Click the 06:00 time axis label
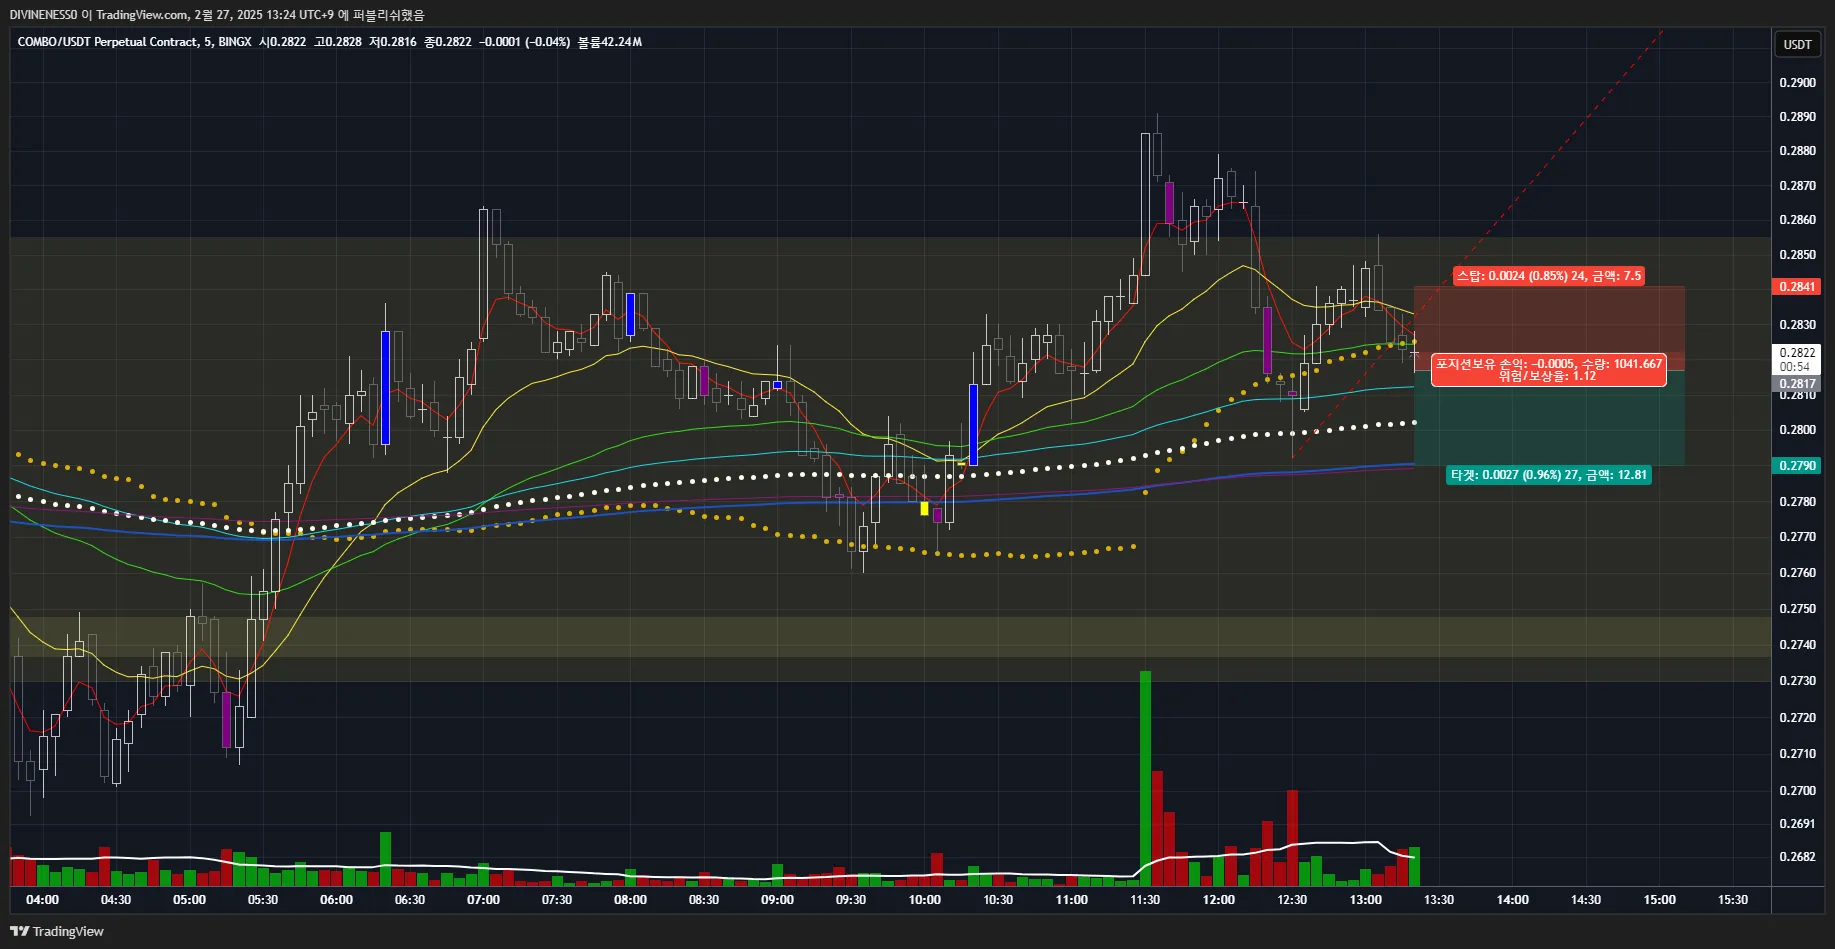 336,900
